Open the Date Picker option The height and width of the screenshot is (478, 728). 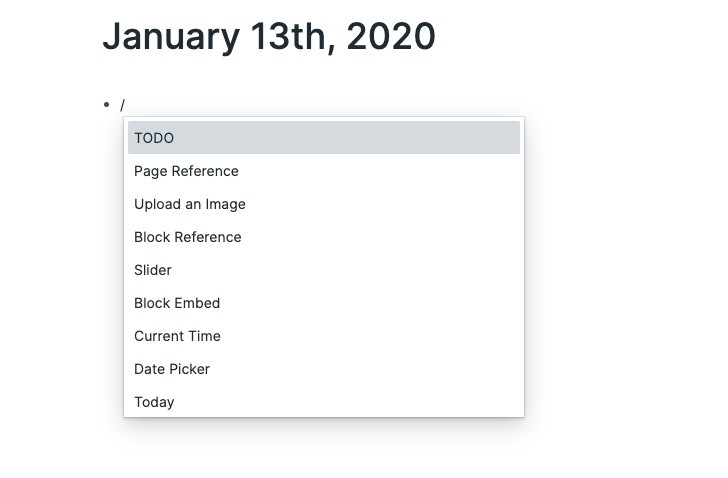[x=172, y=369]
